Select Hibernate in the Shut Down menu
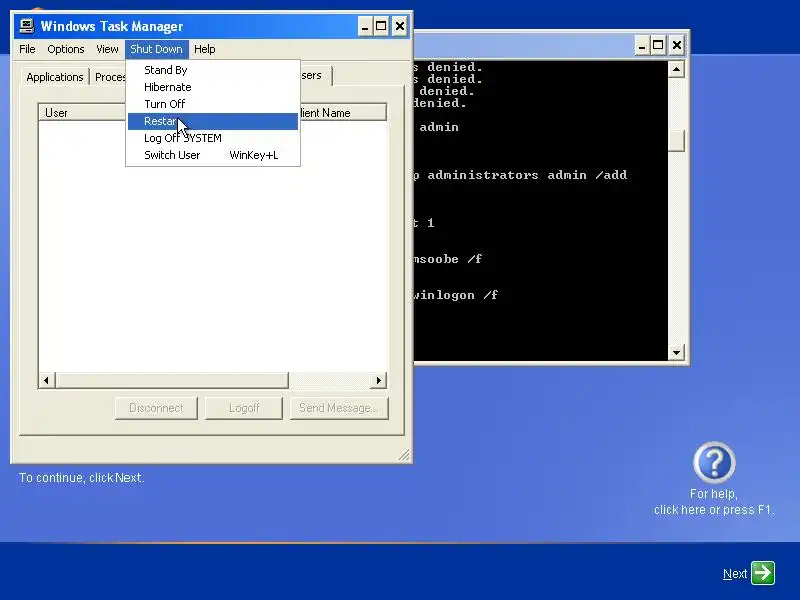 click(213, 87)
